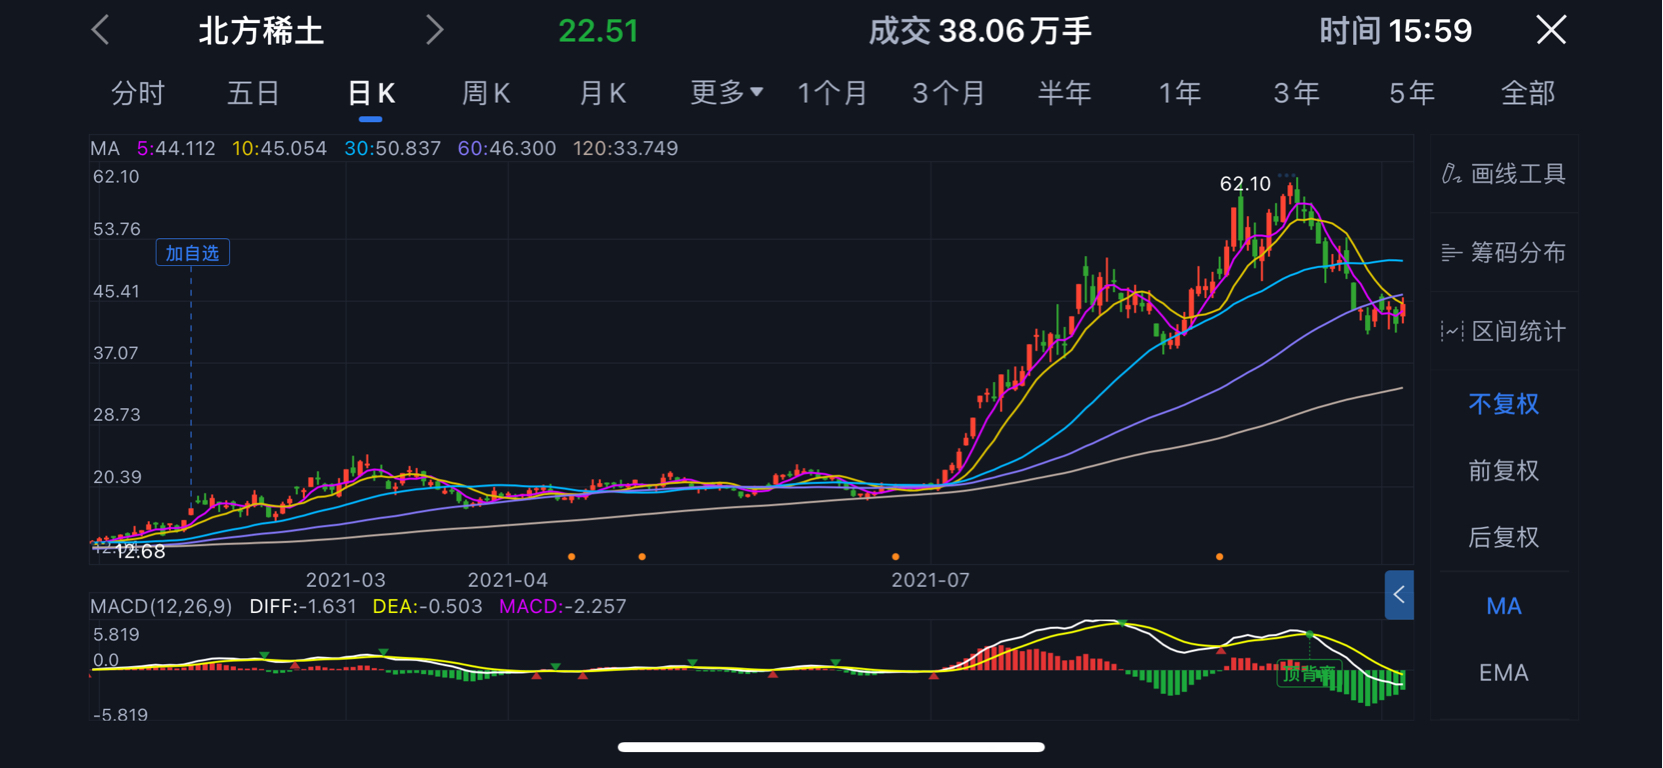Expand side panel with blue chevron

click(x=1399, y=595)
